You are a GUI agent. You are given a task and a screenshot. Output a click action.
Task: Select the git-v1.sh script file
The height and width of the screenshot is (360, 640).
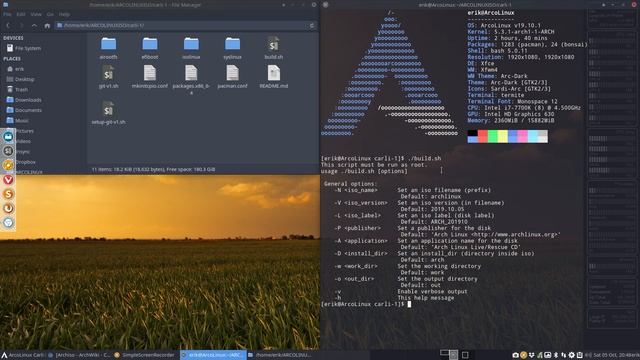109,77
